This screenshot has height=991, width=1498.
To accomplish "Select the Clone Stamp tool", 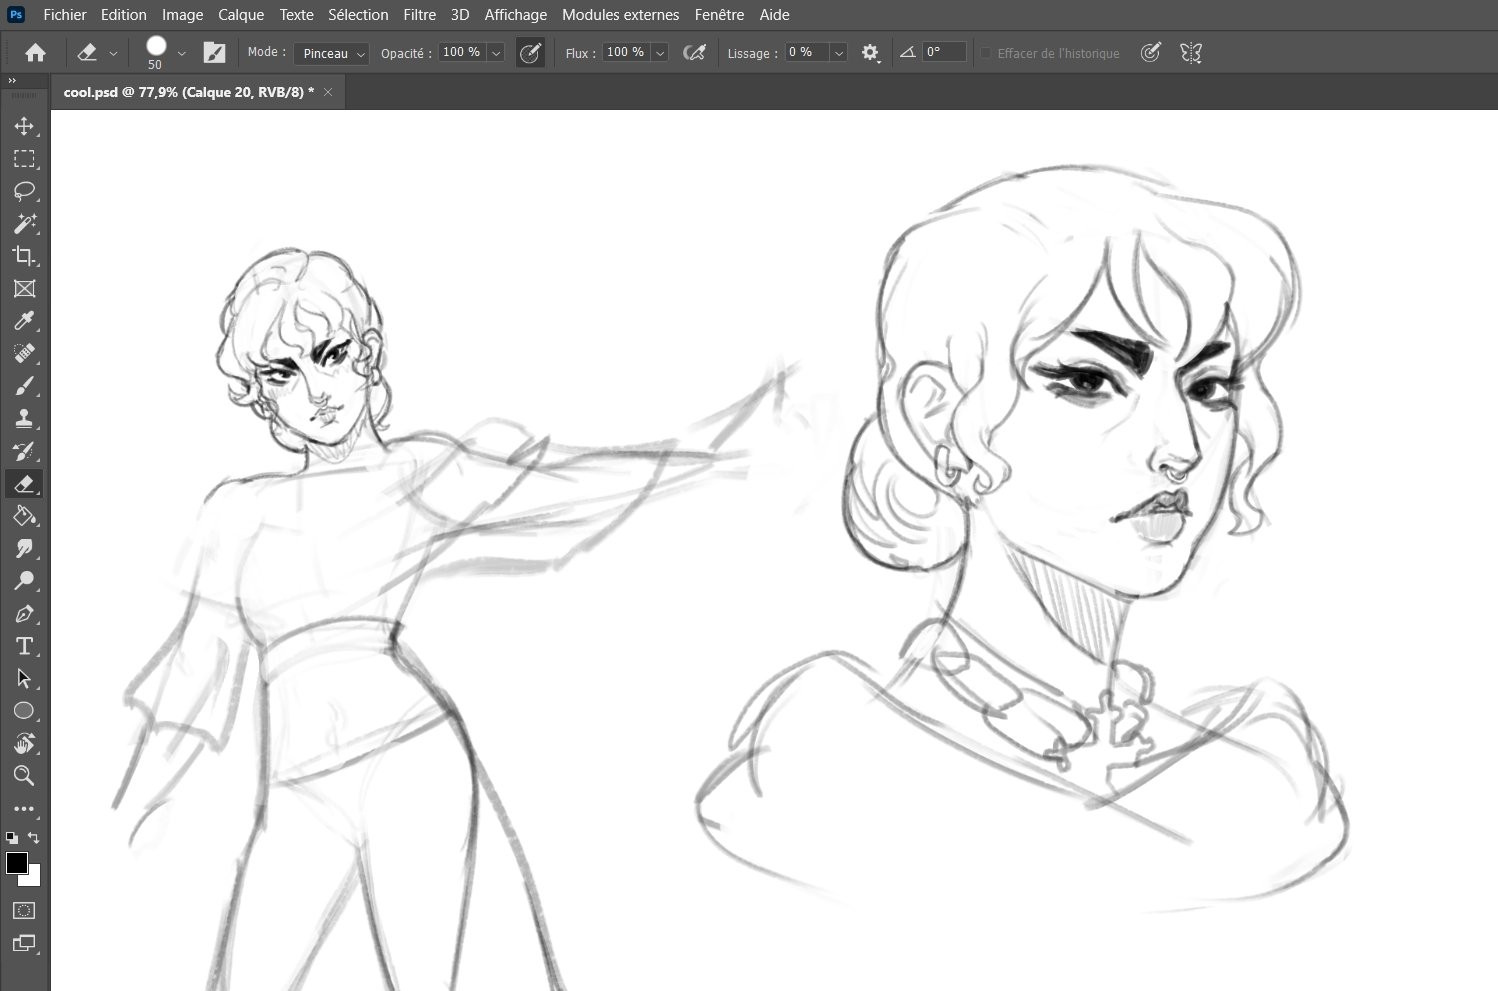I will click(x=24, y=419).
